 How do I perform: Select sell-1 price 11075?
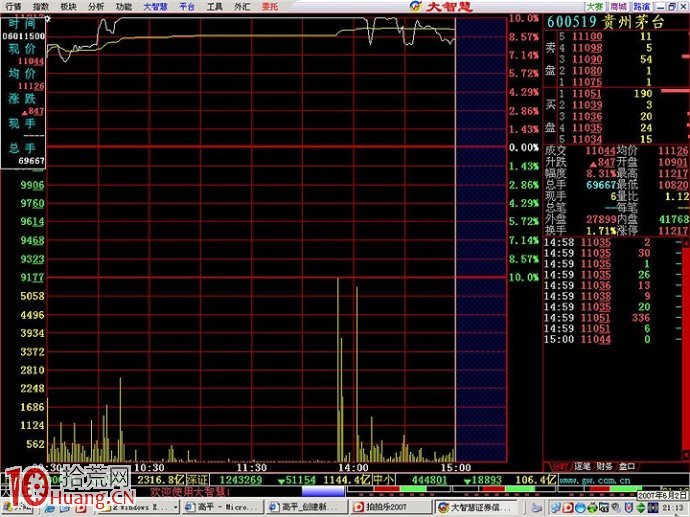click(x=587, y=82)
